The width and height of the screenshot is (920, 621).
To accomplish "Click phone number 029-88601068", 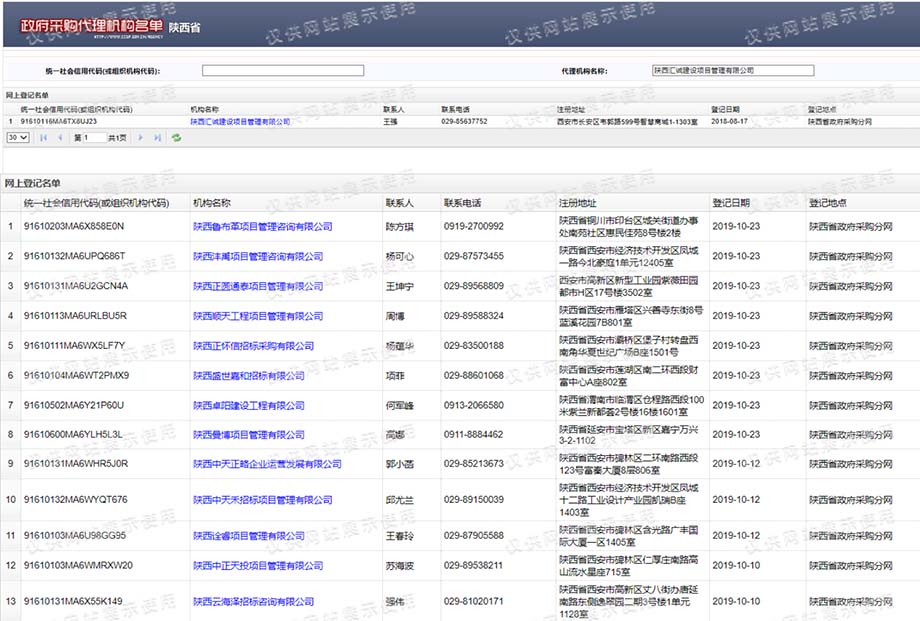I will (x=473, y=375).
